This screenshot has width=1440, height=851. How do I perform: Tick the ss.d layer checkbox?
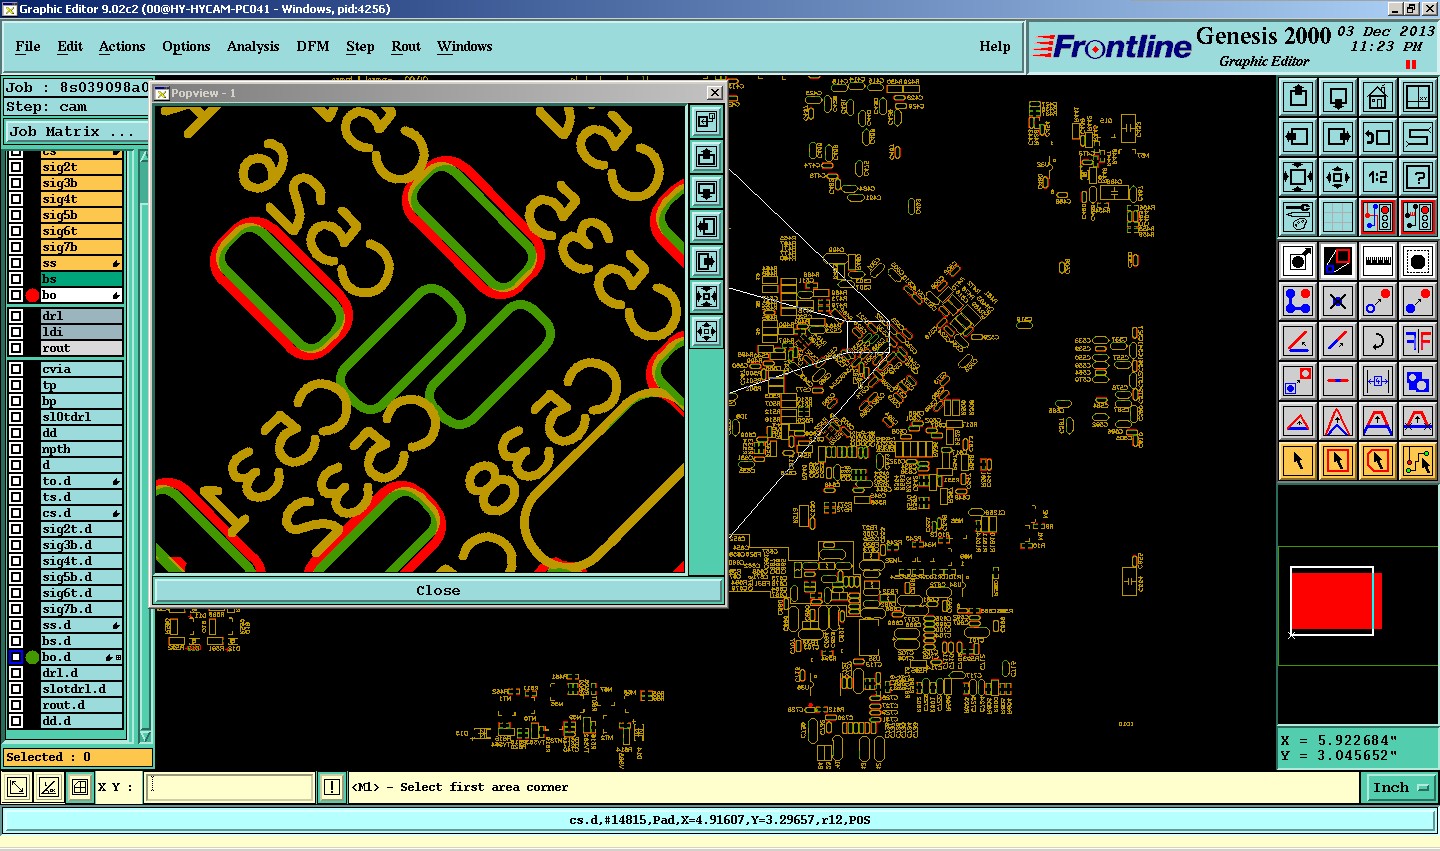pos(16,625)
